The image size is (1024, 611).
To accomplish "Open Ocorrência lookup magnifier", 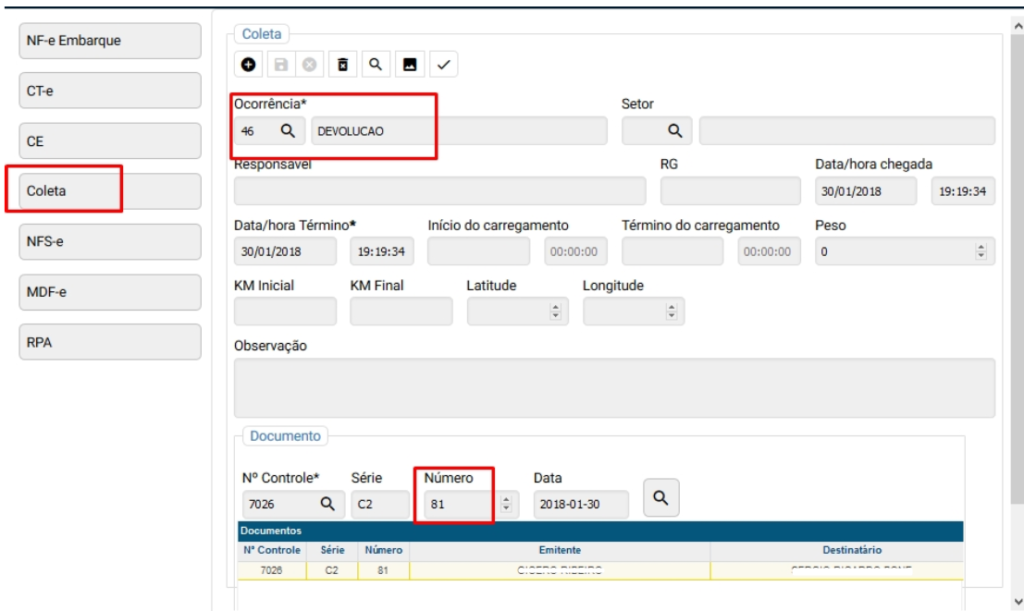I will pos(287,131).
